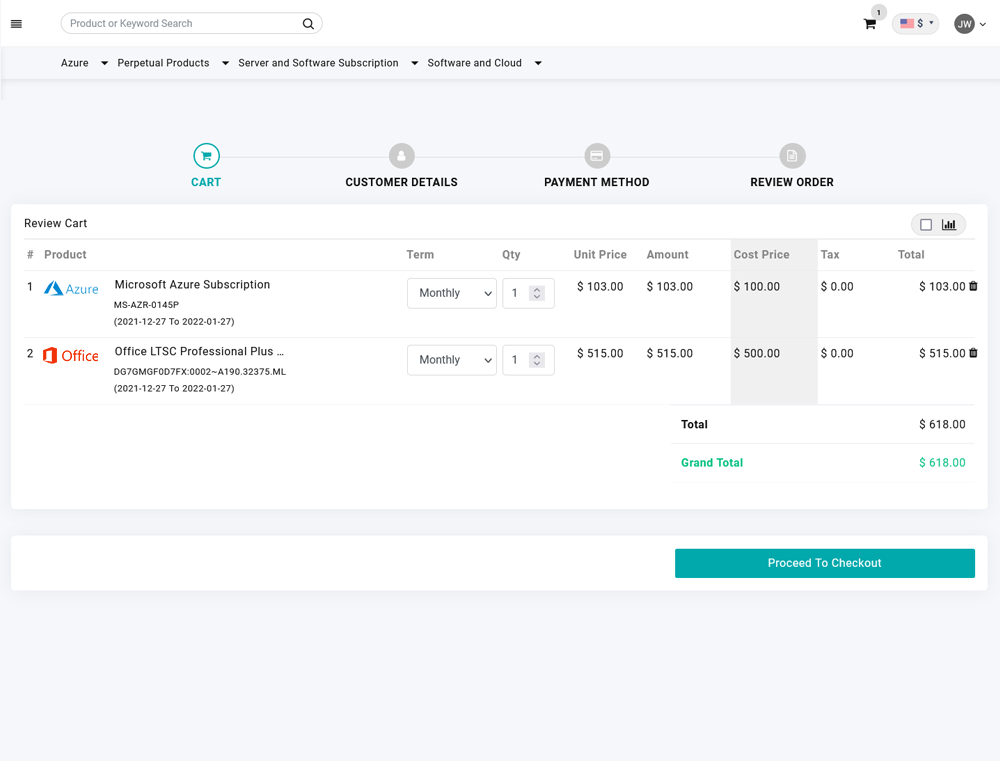Click the Proceed To Checkout button

coord(824,563)
